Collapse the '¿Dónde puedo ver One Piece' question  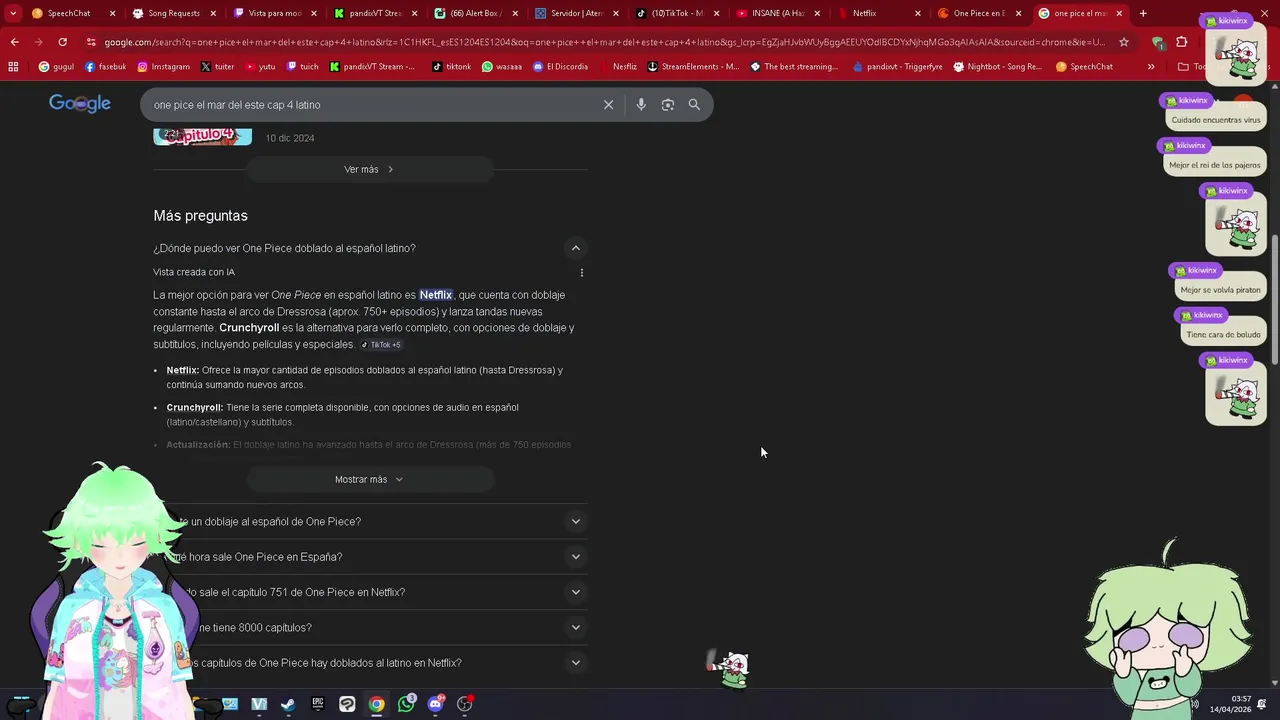coord(575,248)
